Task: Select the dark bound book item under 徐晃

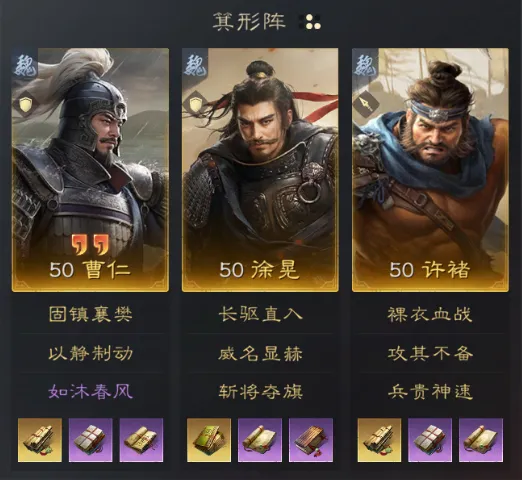Action: pos(311,440)
